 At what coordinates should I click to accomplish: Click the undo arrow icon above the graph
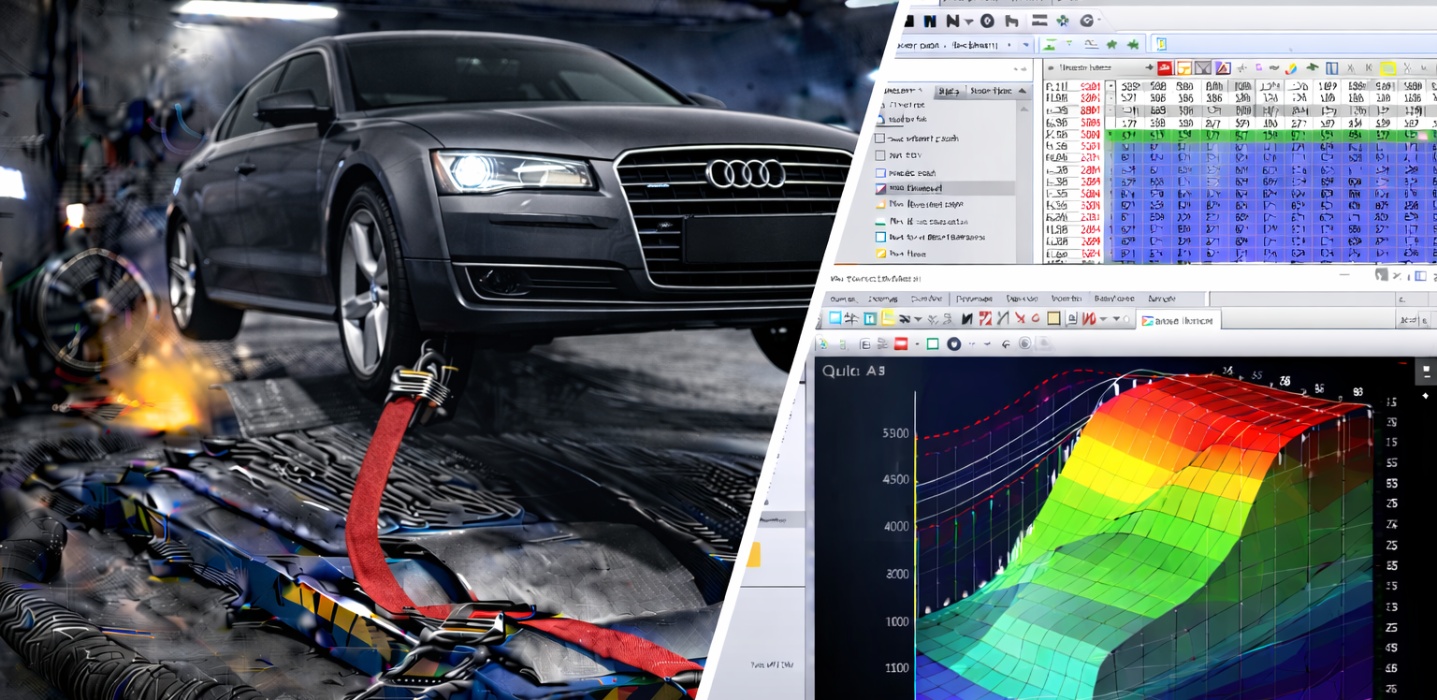point(1005,344)
